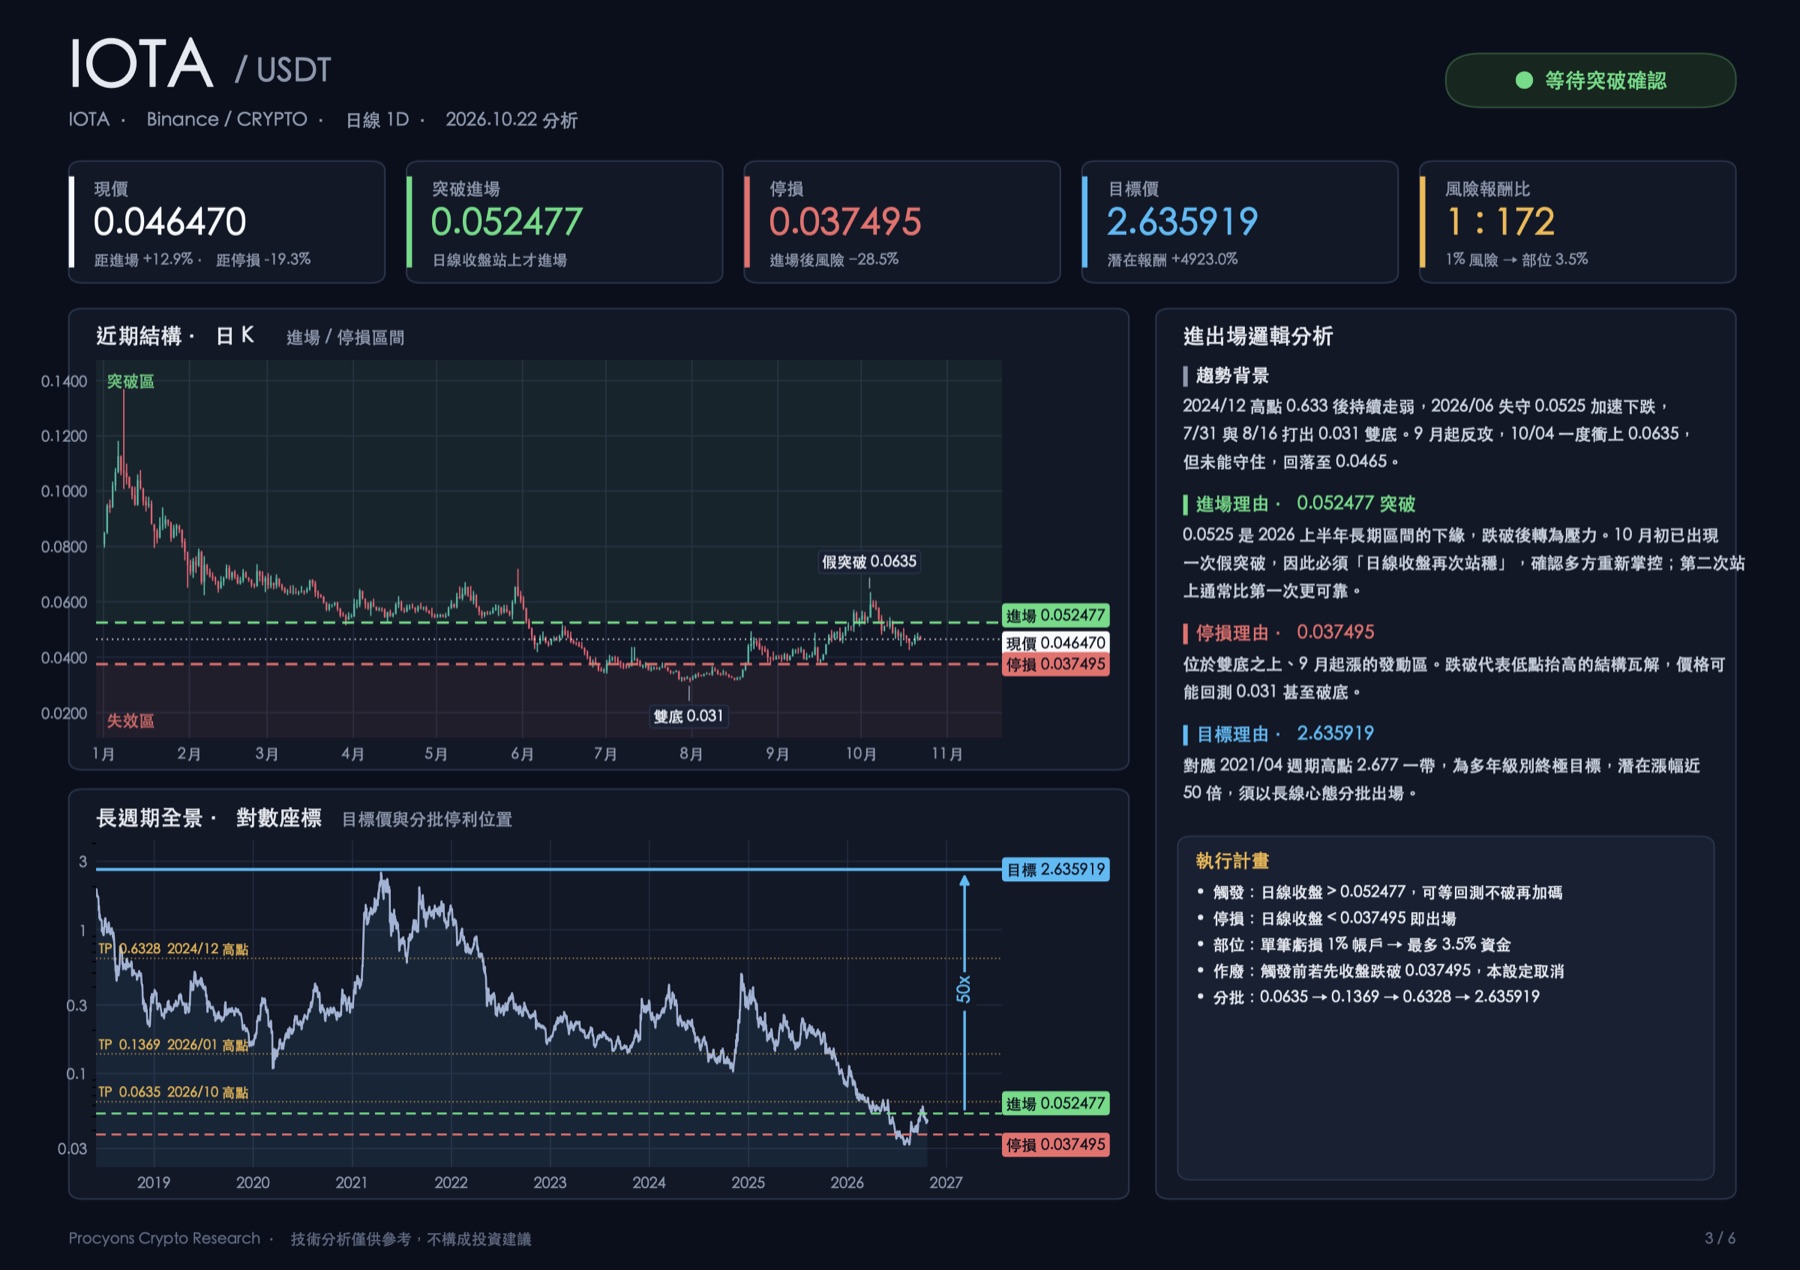Viewport: 1800px width, 1270px height.
Task: Click the 3 / 6 page indicator
Action: [1720, 1238]
